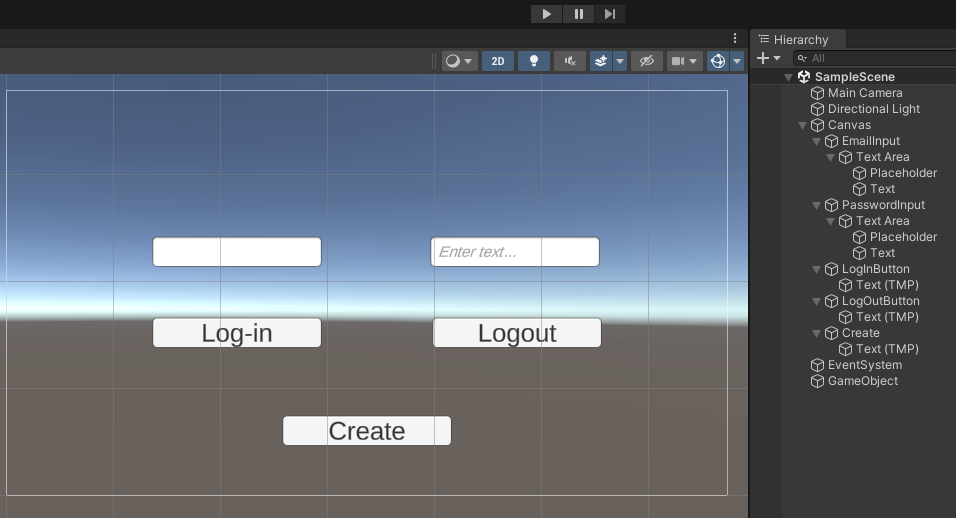This screenshot has width=956, height=518.
Task: Select Create in the Hierarchy
Action: 860,333
